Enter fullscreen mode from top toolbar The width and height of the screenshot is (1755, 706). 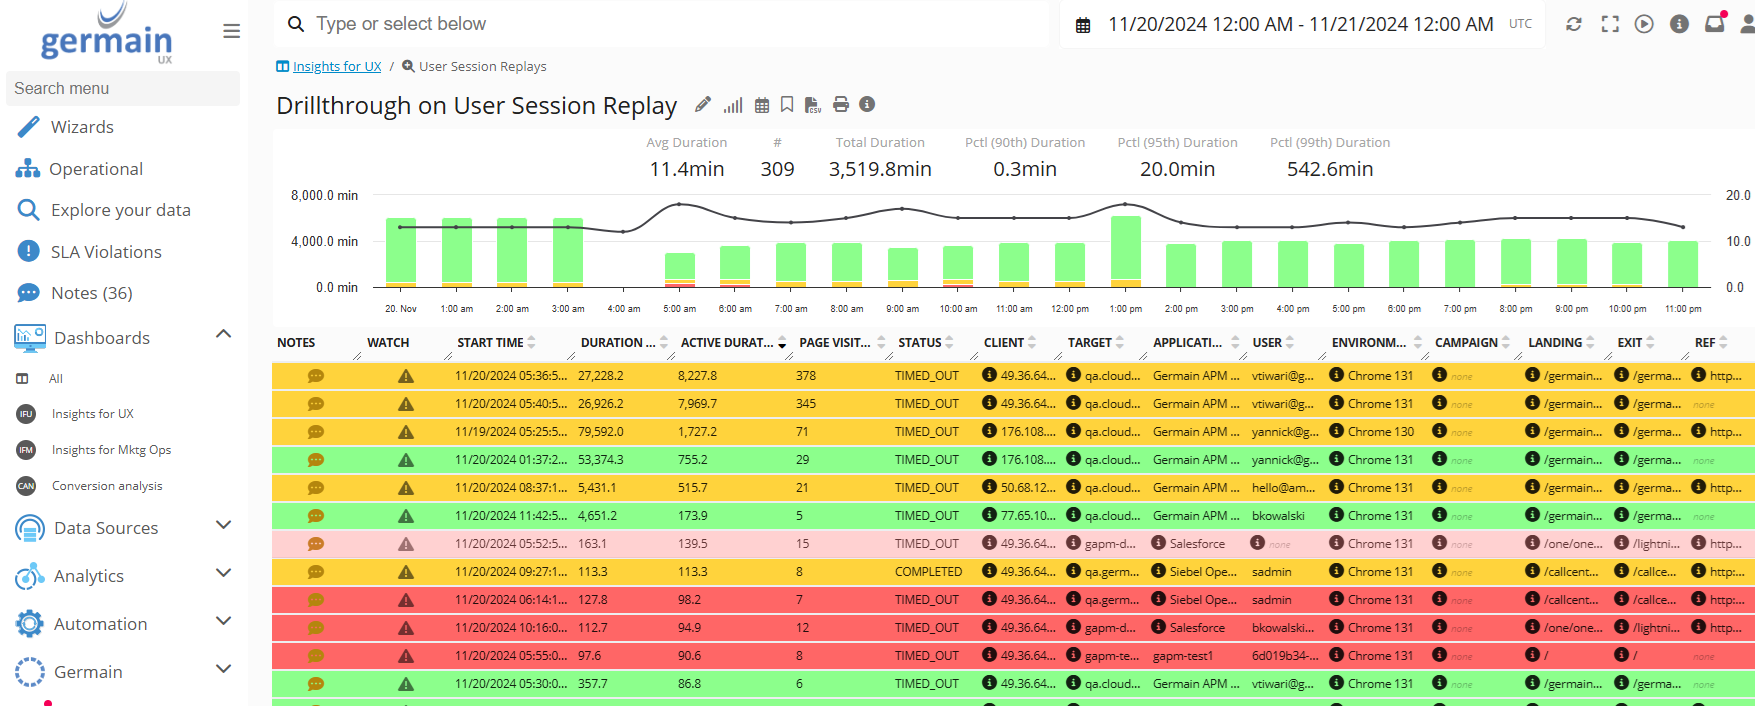pos(1610,24)
